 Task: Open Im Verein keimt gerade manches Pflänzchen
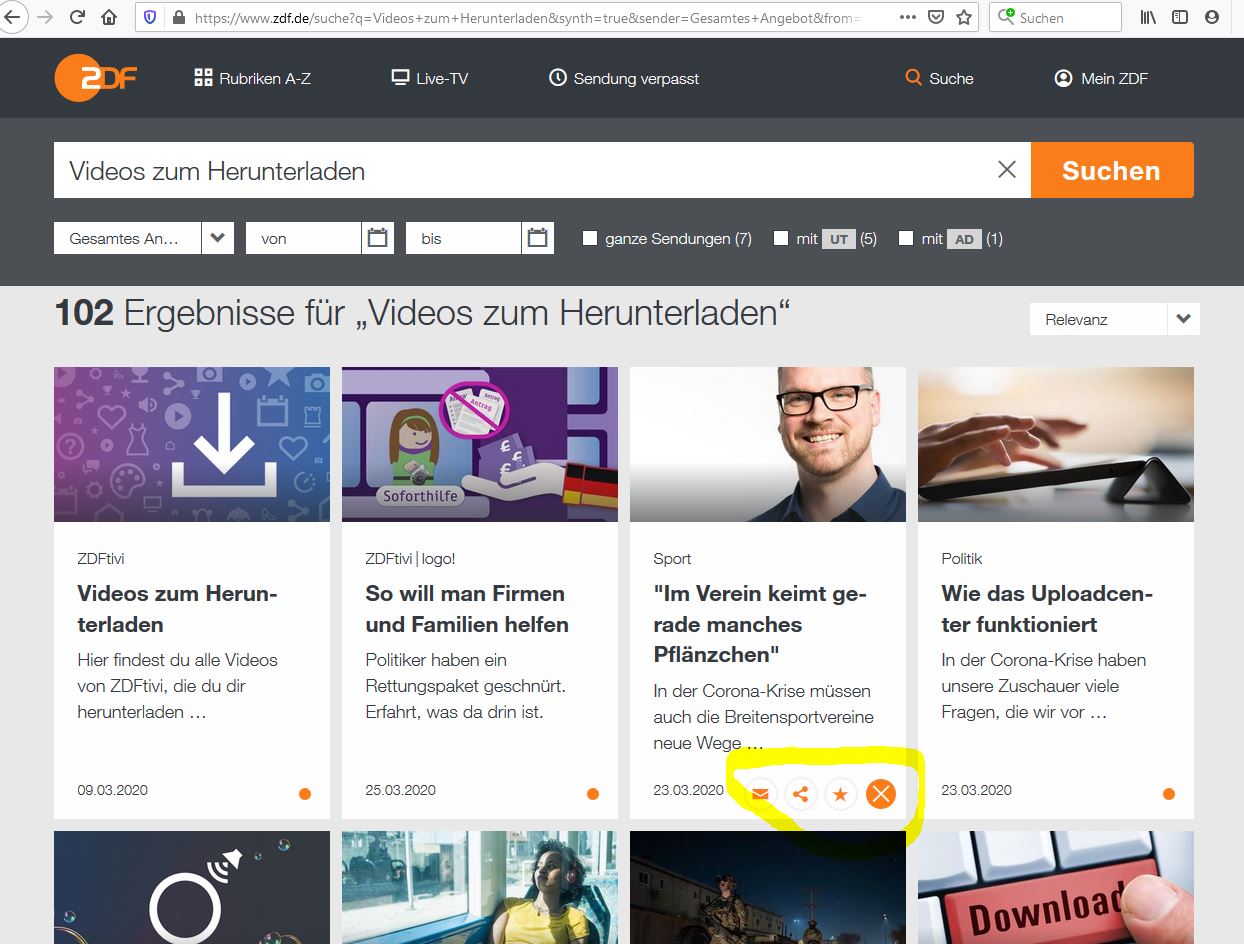coord(760,624)
